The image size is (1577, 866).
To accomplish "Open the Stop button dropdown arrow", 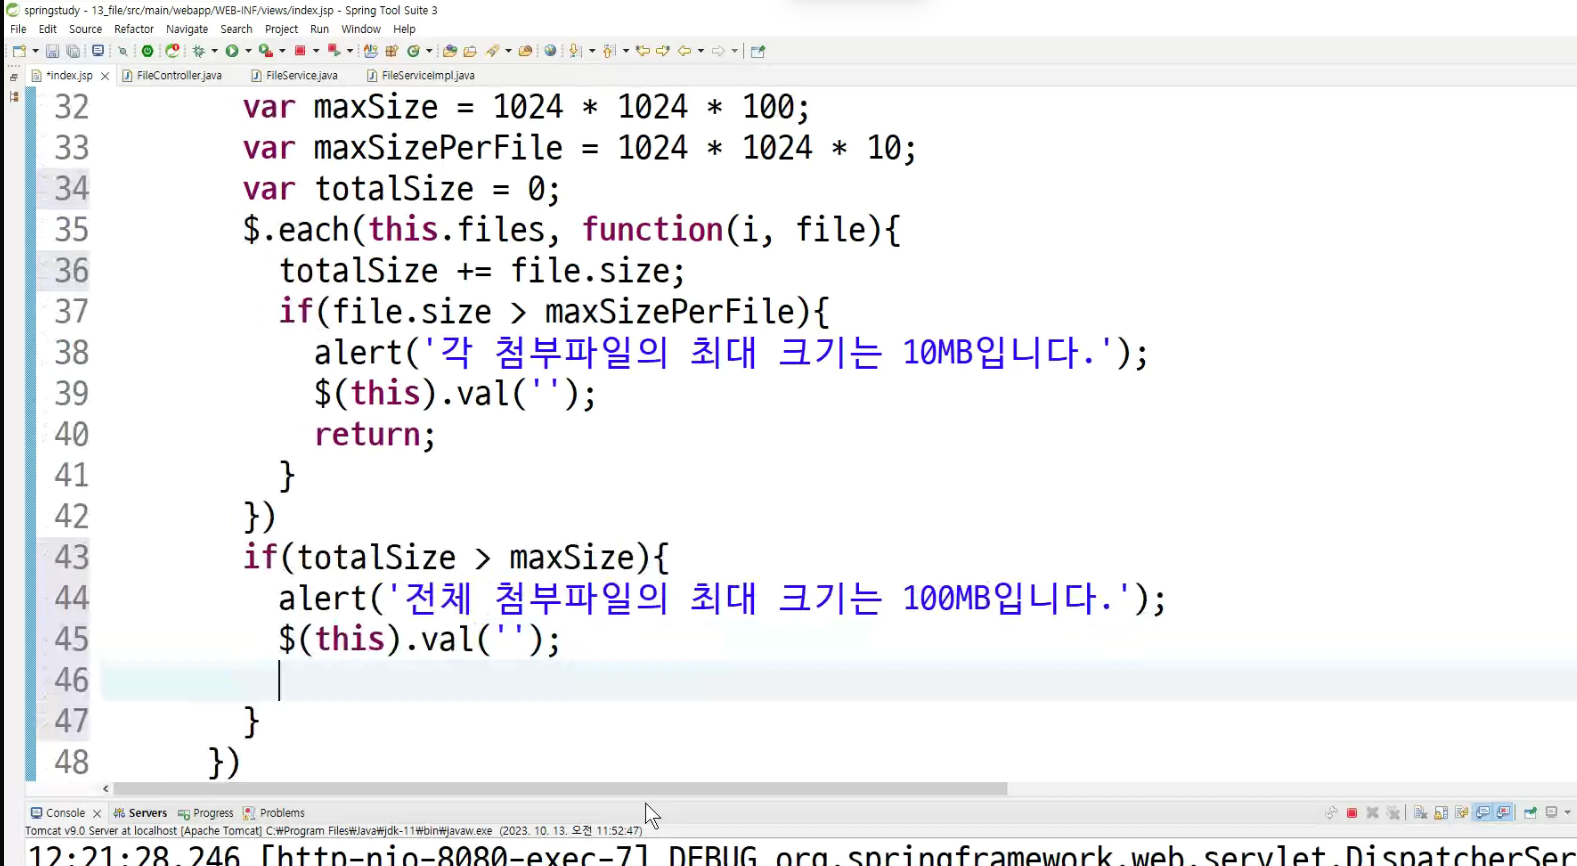I will [316, 51].
